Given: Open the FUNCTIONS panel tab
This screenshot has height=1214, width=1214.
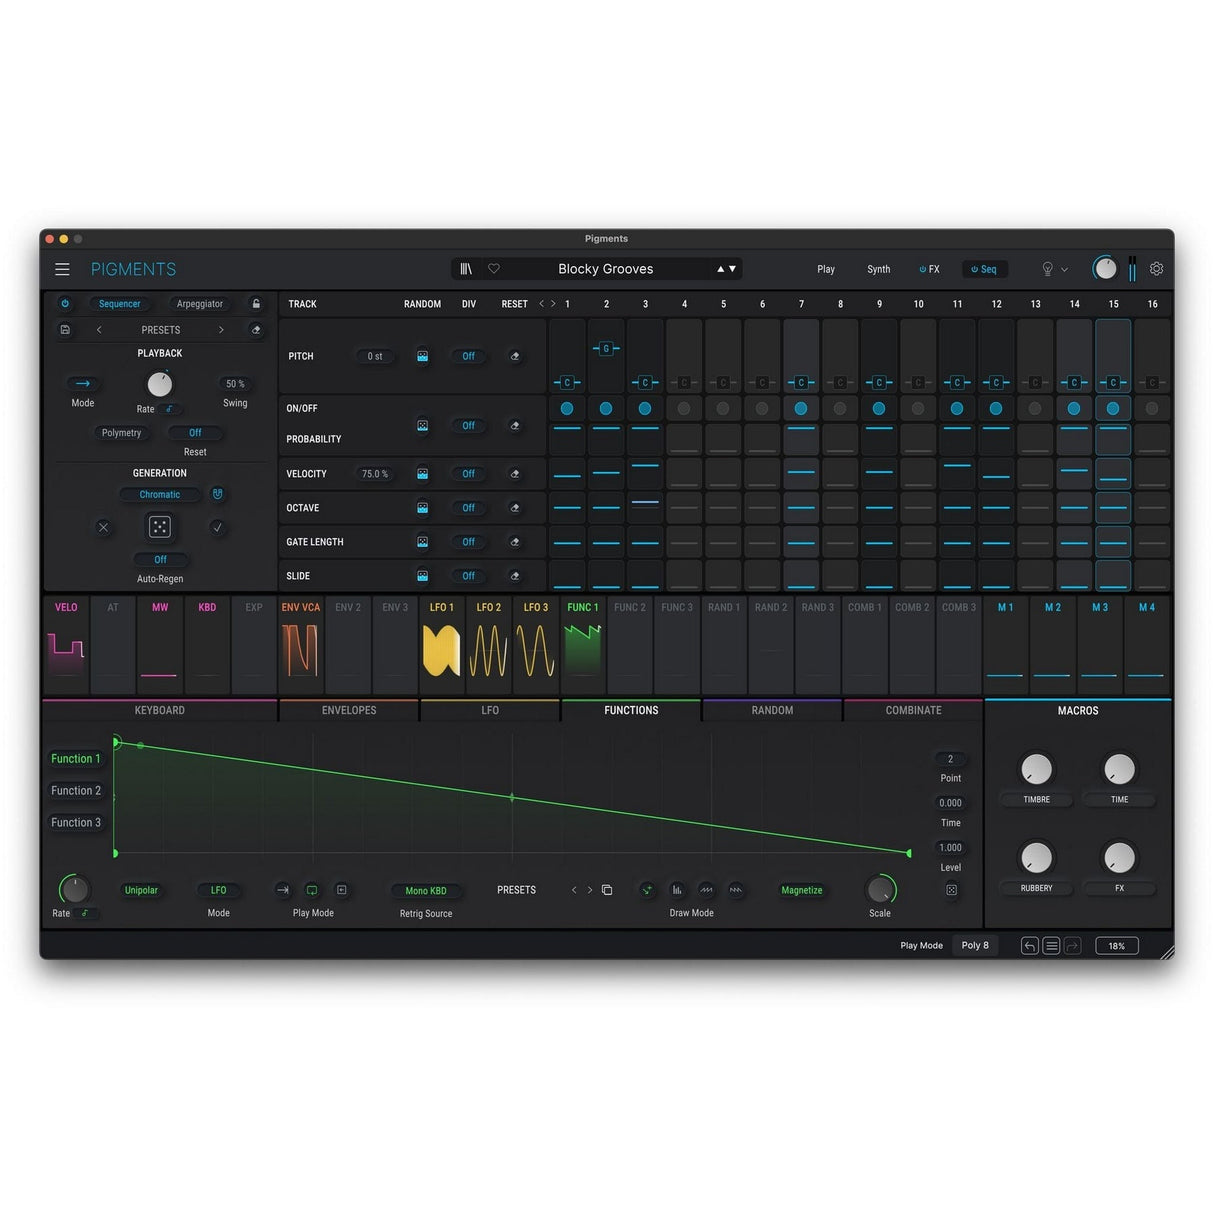Looking at the screenshot, I should click(630, 710).
